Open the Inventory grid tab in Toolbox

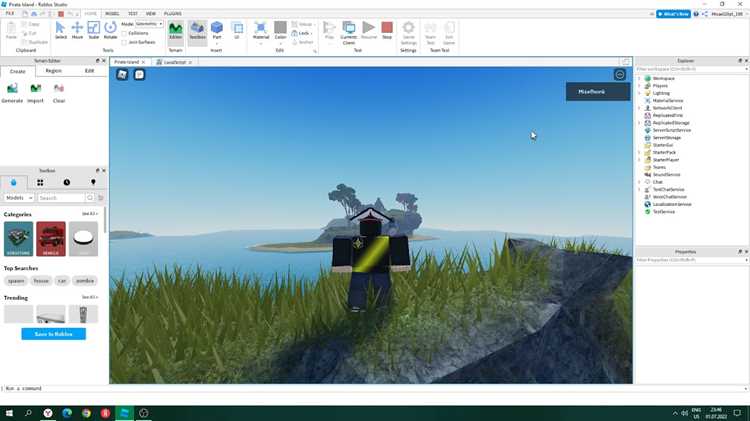tap(40, 182)
